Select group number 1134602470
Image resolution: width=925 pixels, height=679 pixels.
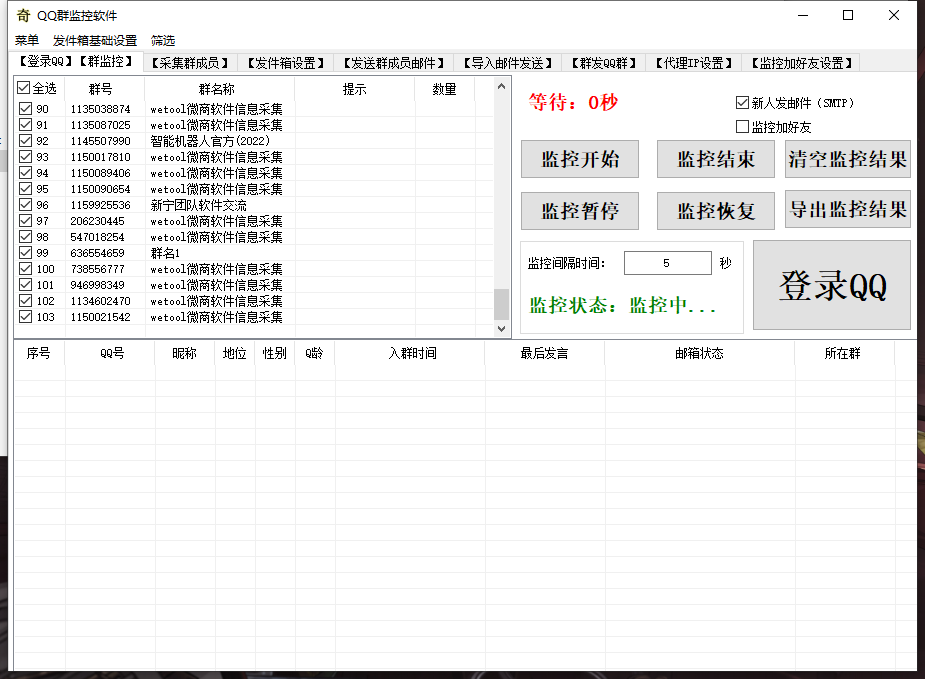[x=100, y=301]
